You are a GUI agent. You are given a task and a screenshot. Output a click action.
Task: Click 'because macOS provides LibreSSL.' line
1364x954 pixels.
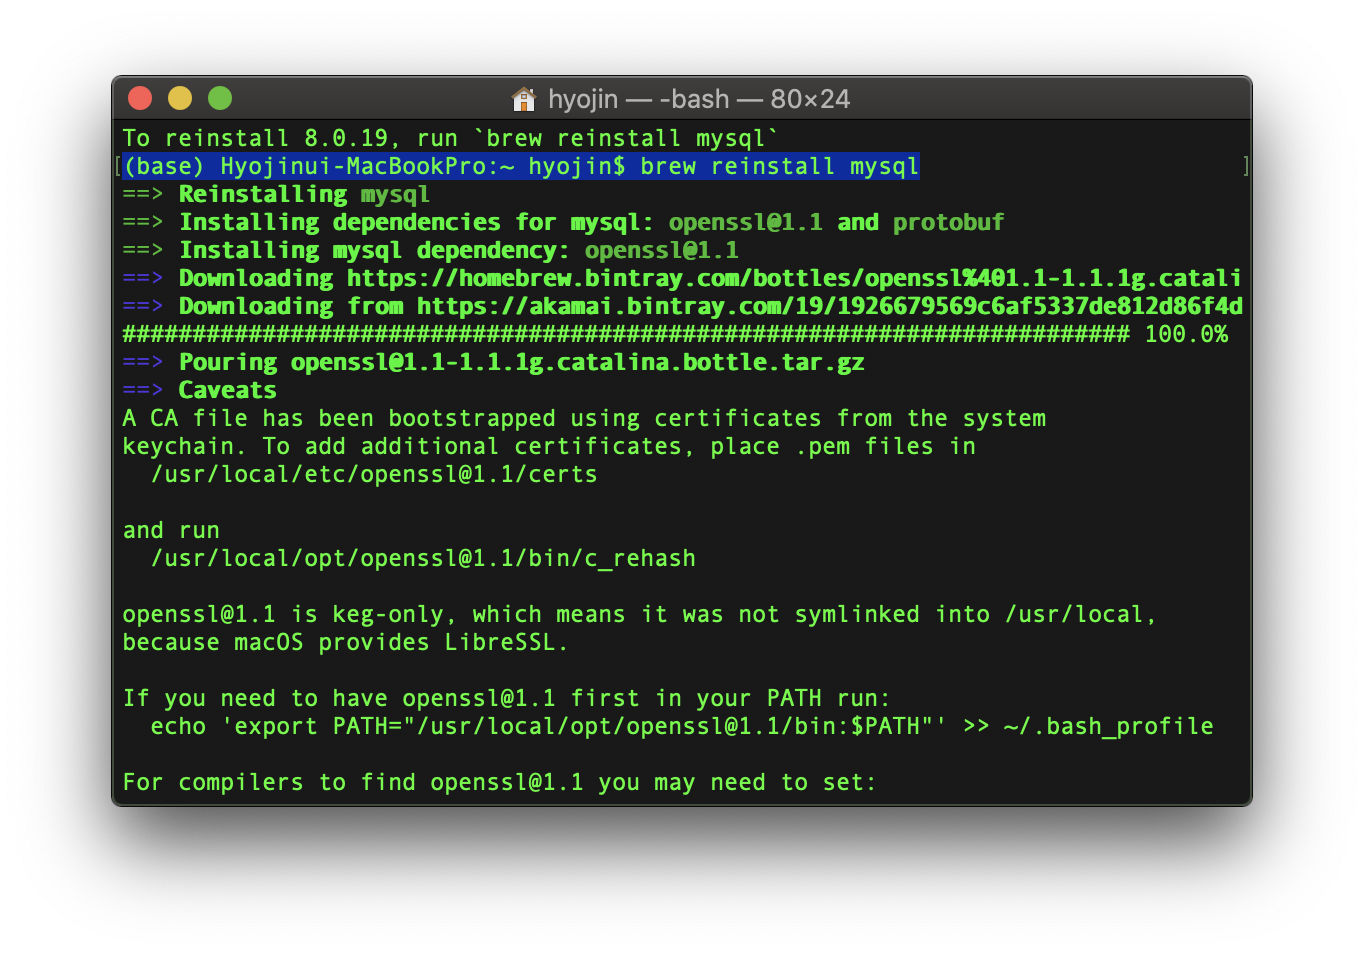[x=345, y=642]
